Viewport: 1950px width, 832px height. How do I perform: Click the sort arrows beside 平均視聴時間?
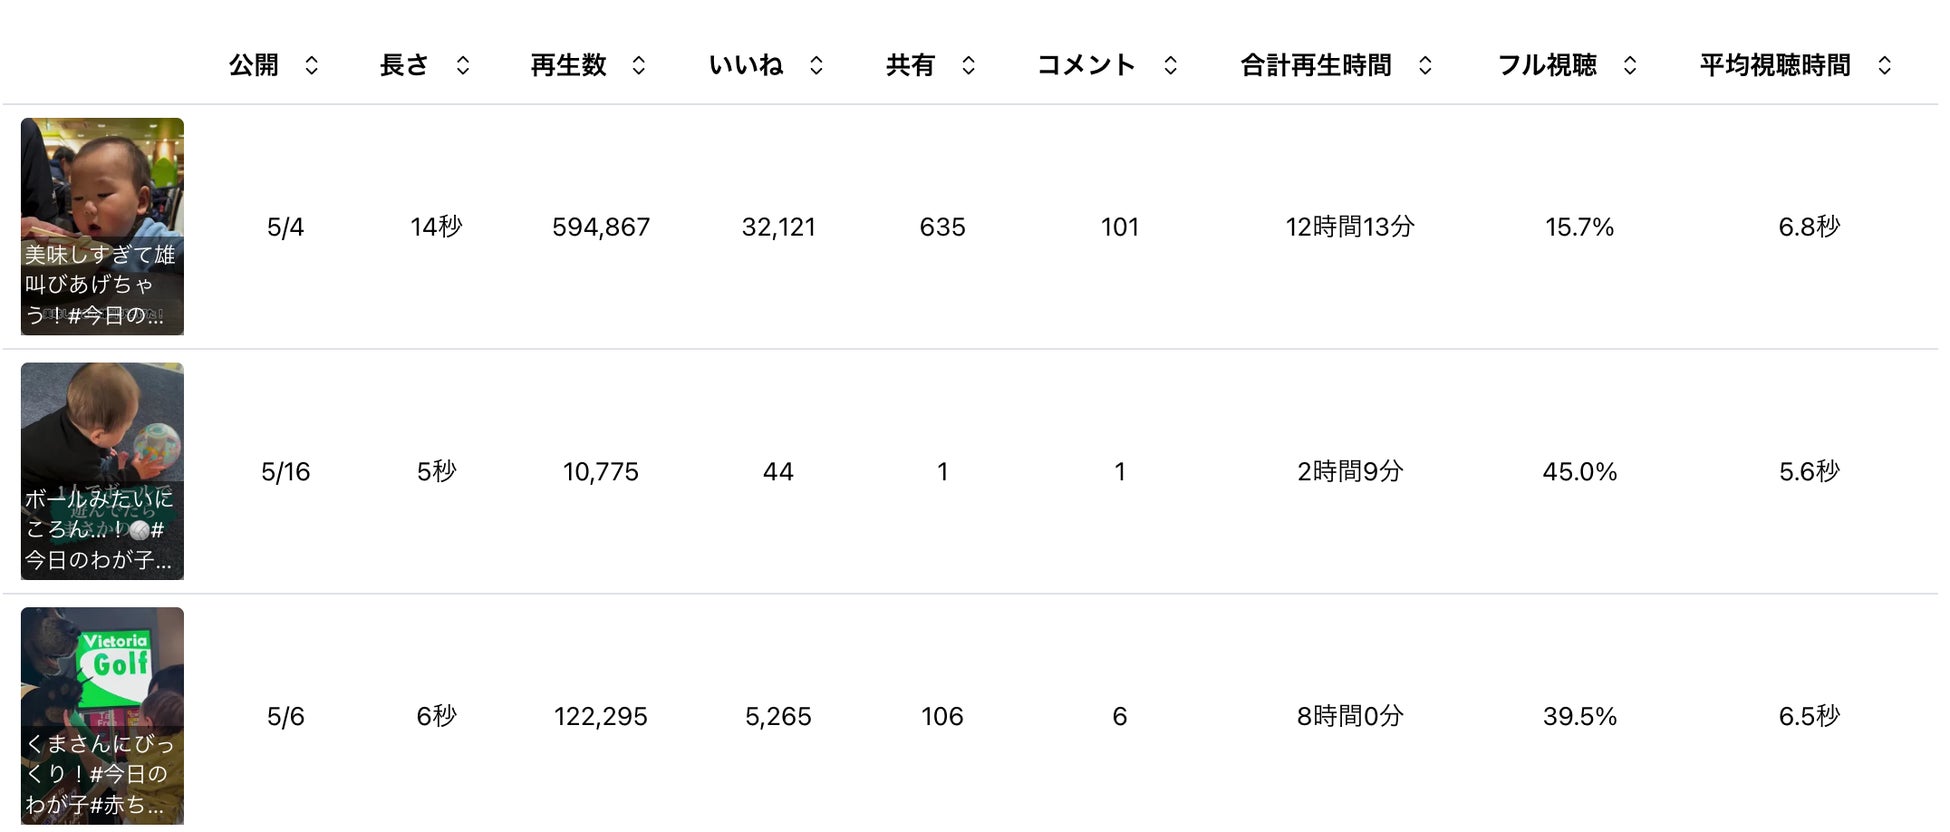(1885, 66)
